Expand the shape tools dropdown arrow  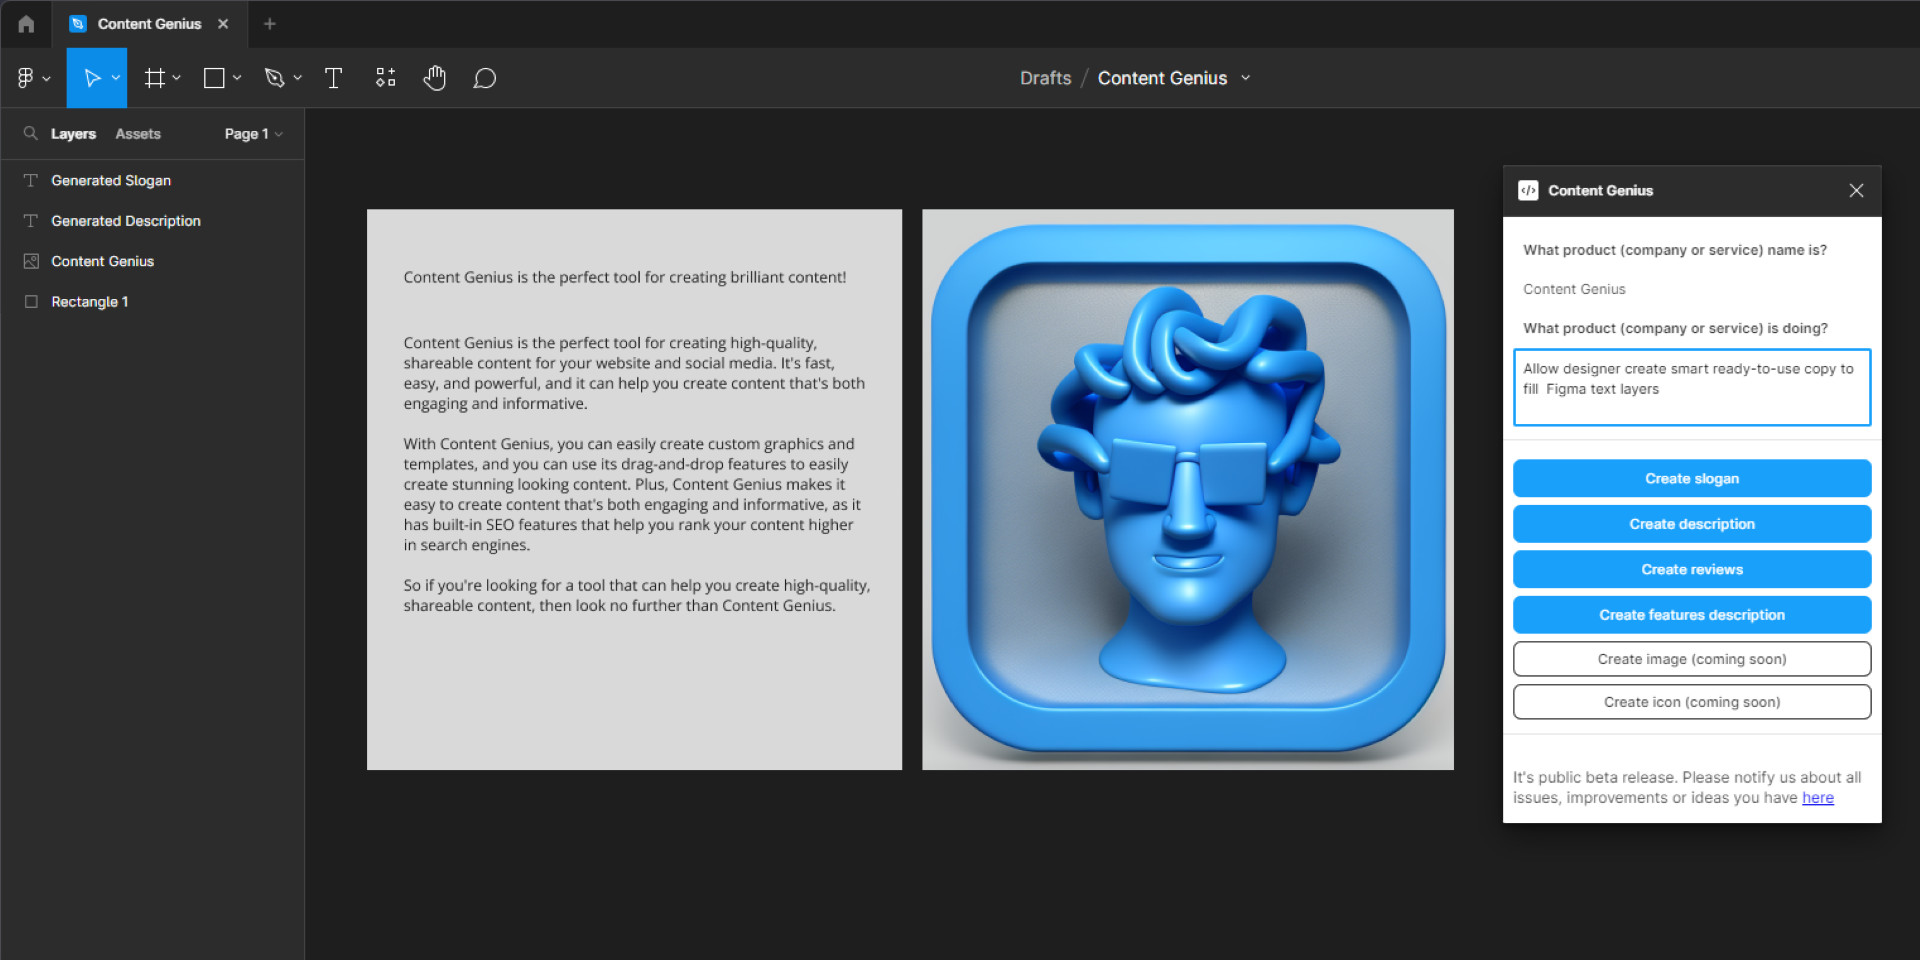237,78
